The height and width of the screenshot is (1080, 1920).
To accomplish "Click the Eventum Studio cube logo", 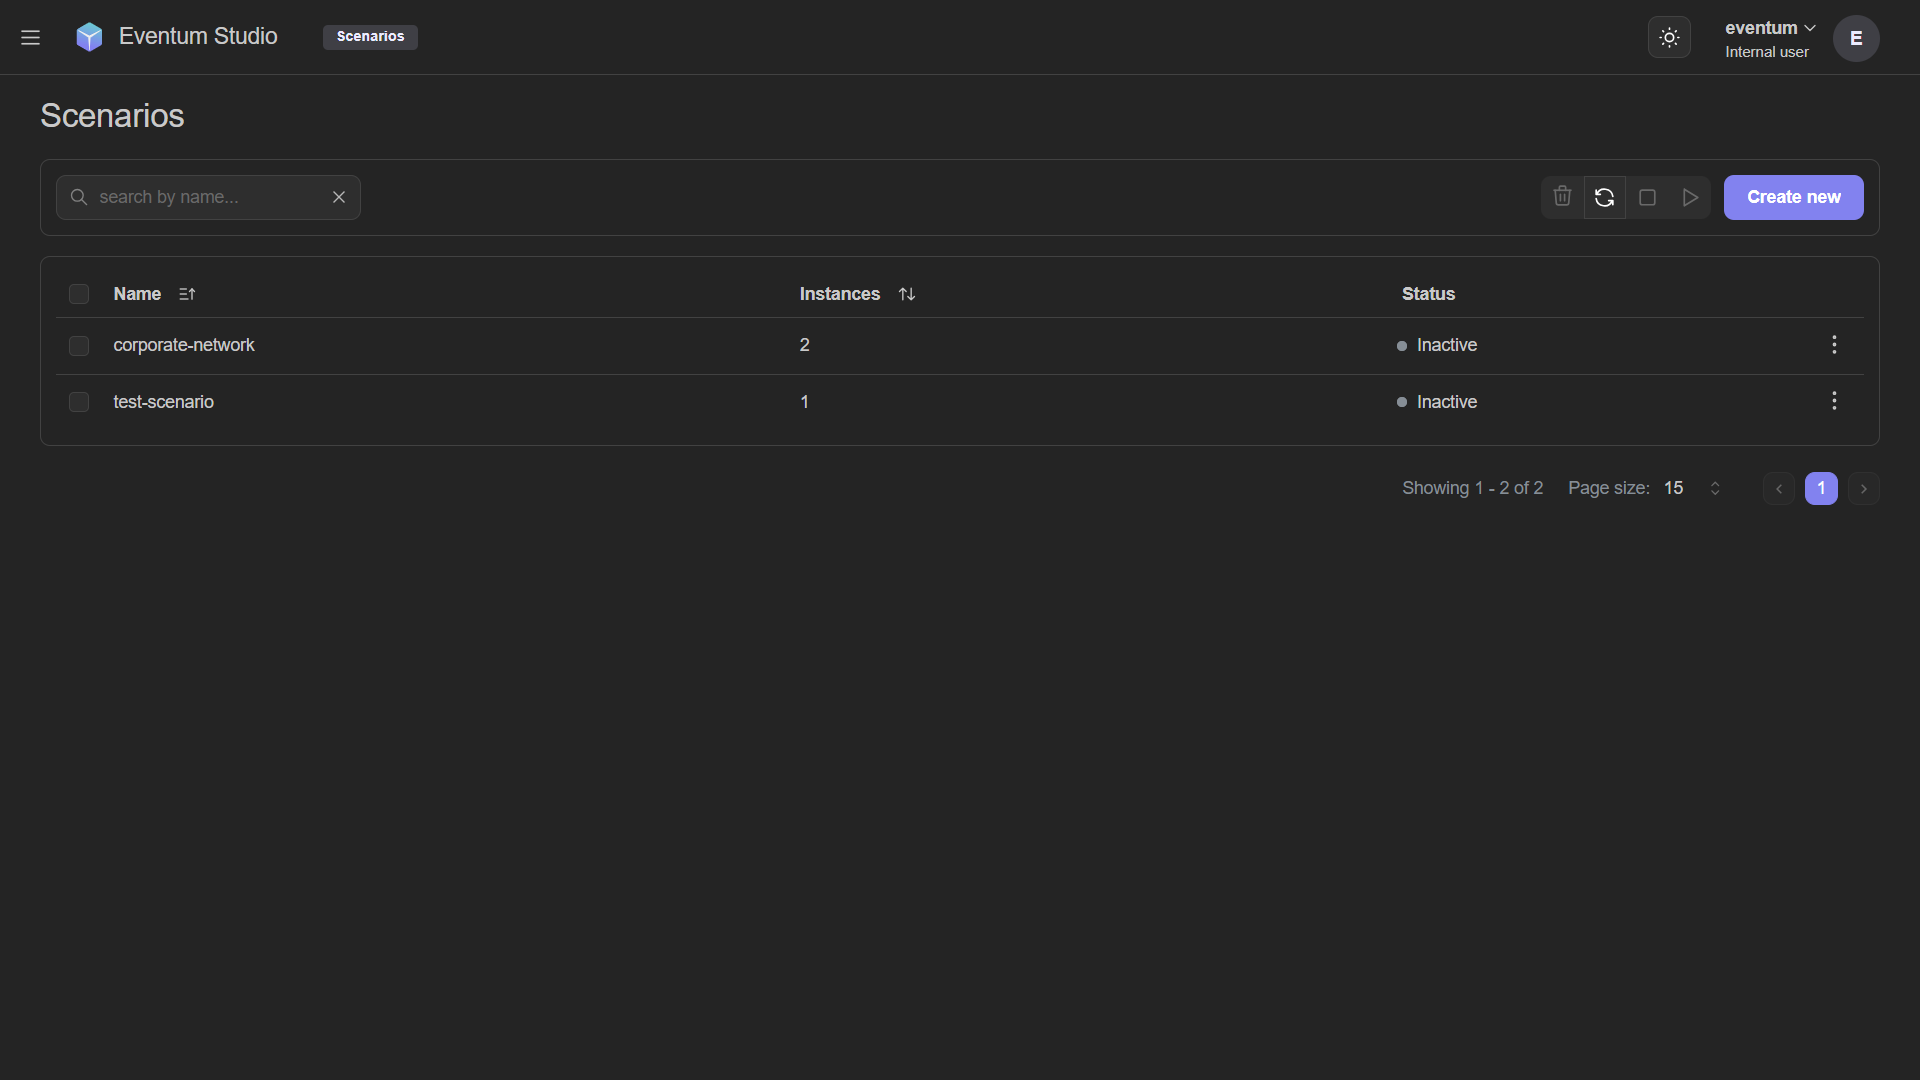I will [x=89, y=37].
